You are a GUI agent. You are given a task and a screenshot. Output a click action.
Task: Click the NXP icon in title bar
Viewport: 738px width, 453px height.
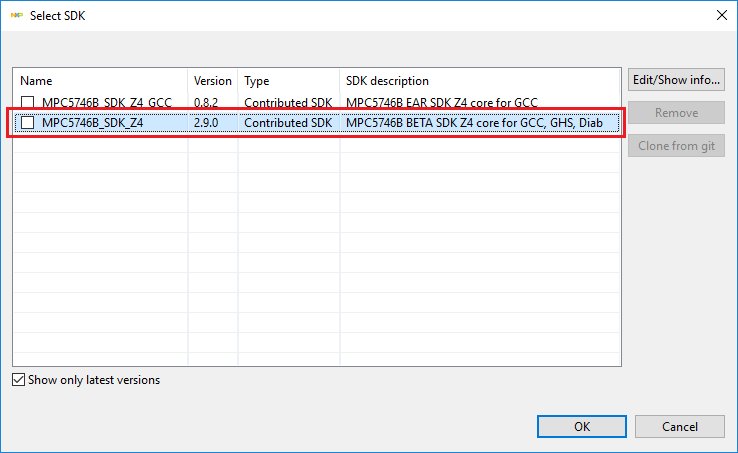pos(17,15)
